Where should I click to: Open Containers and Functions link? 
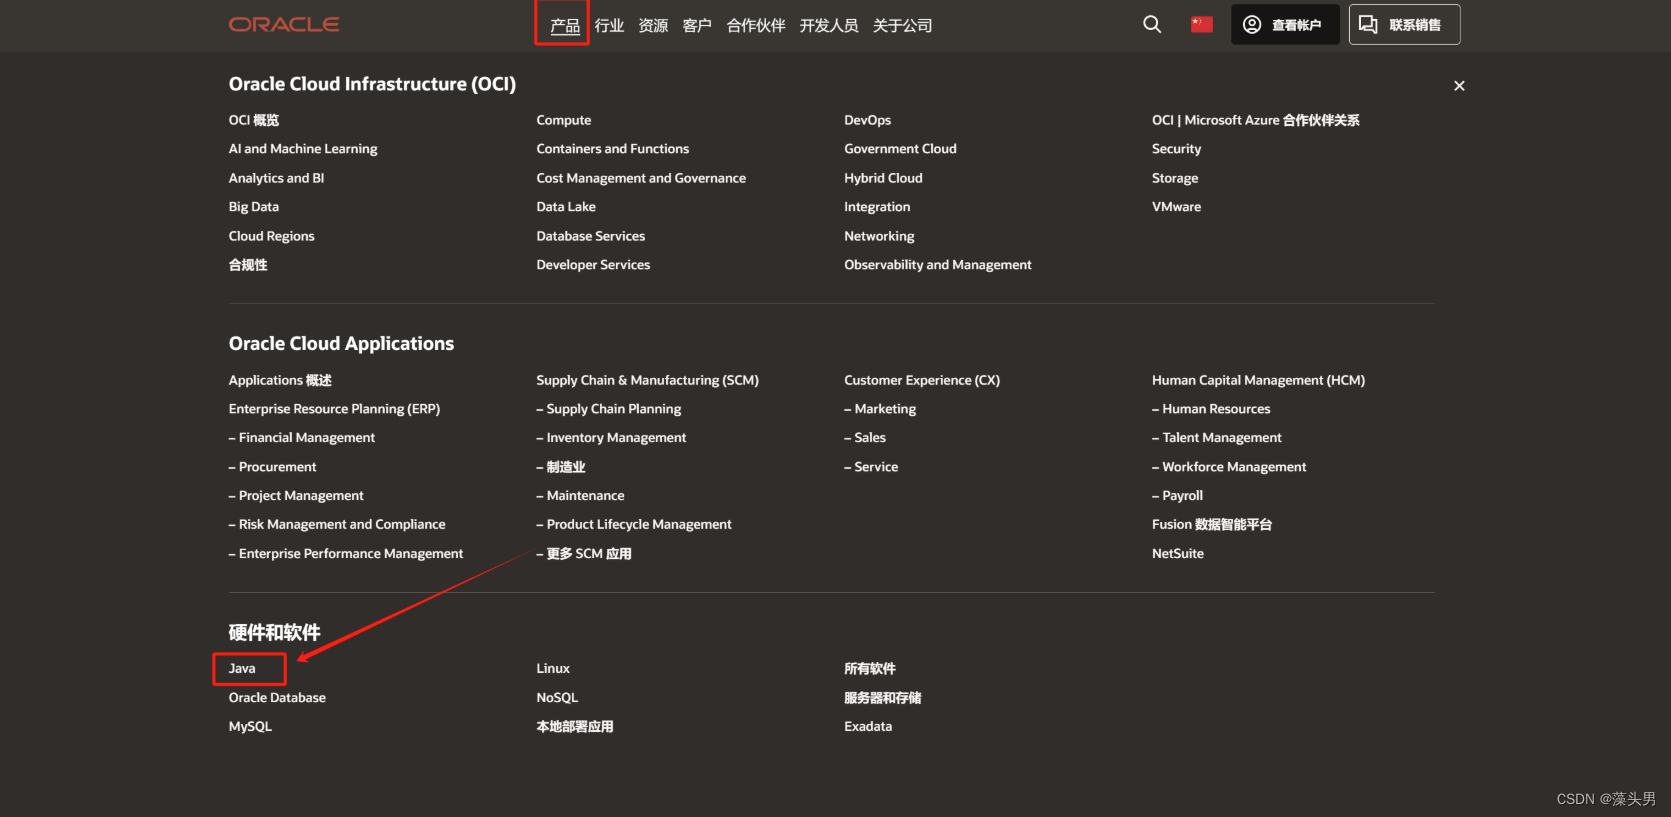click(x=613, y=148)
